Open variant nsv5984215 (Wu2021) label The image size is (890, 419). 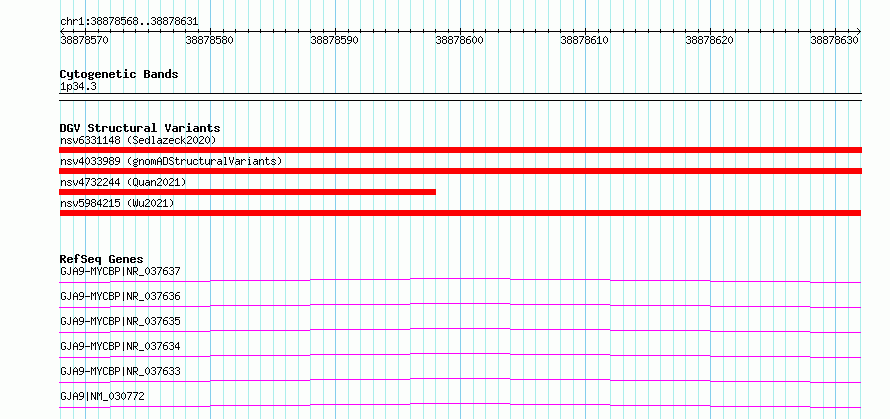pyautogui.click(x=117, y=203)
